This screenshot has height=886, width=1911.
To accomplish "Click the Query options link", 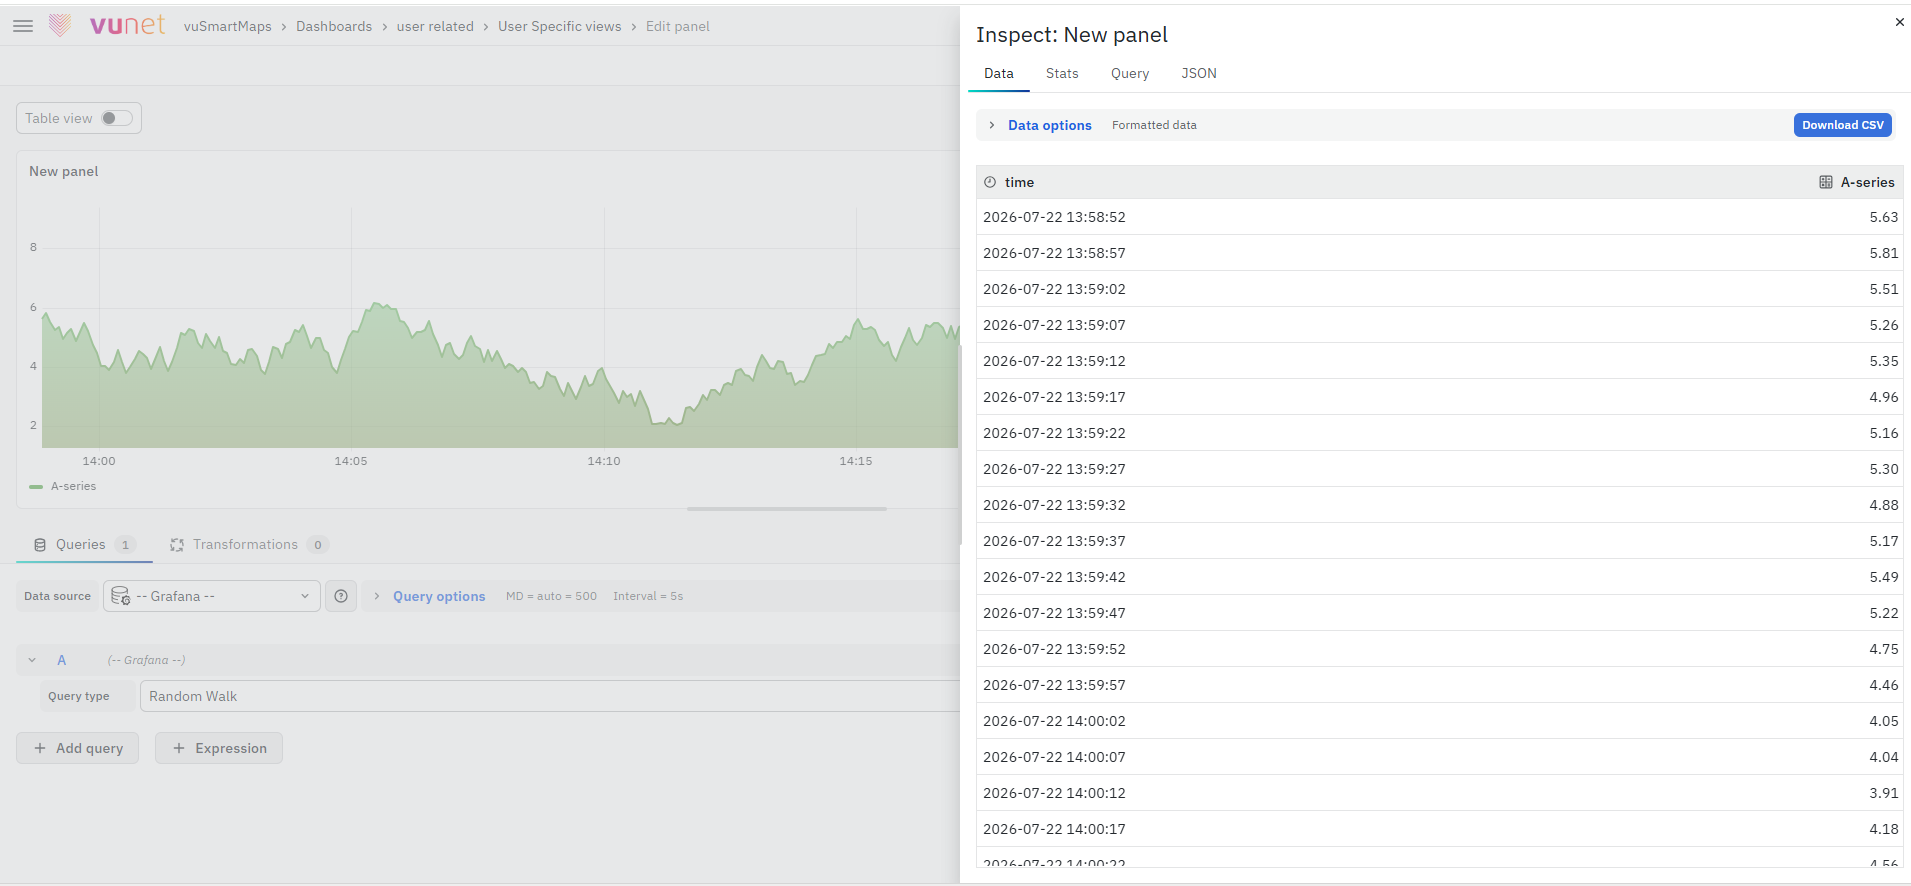I will coord(439,596).
